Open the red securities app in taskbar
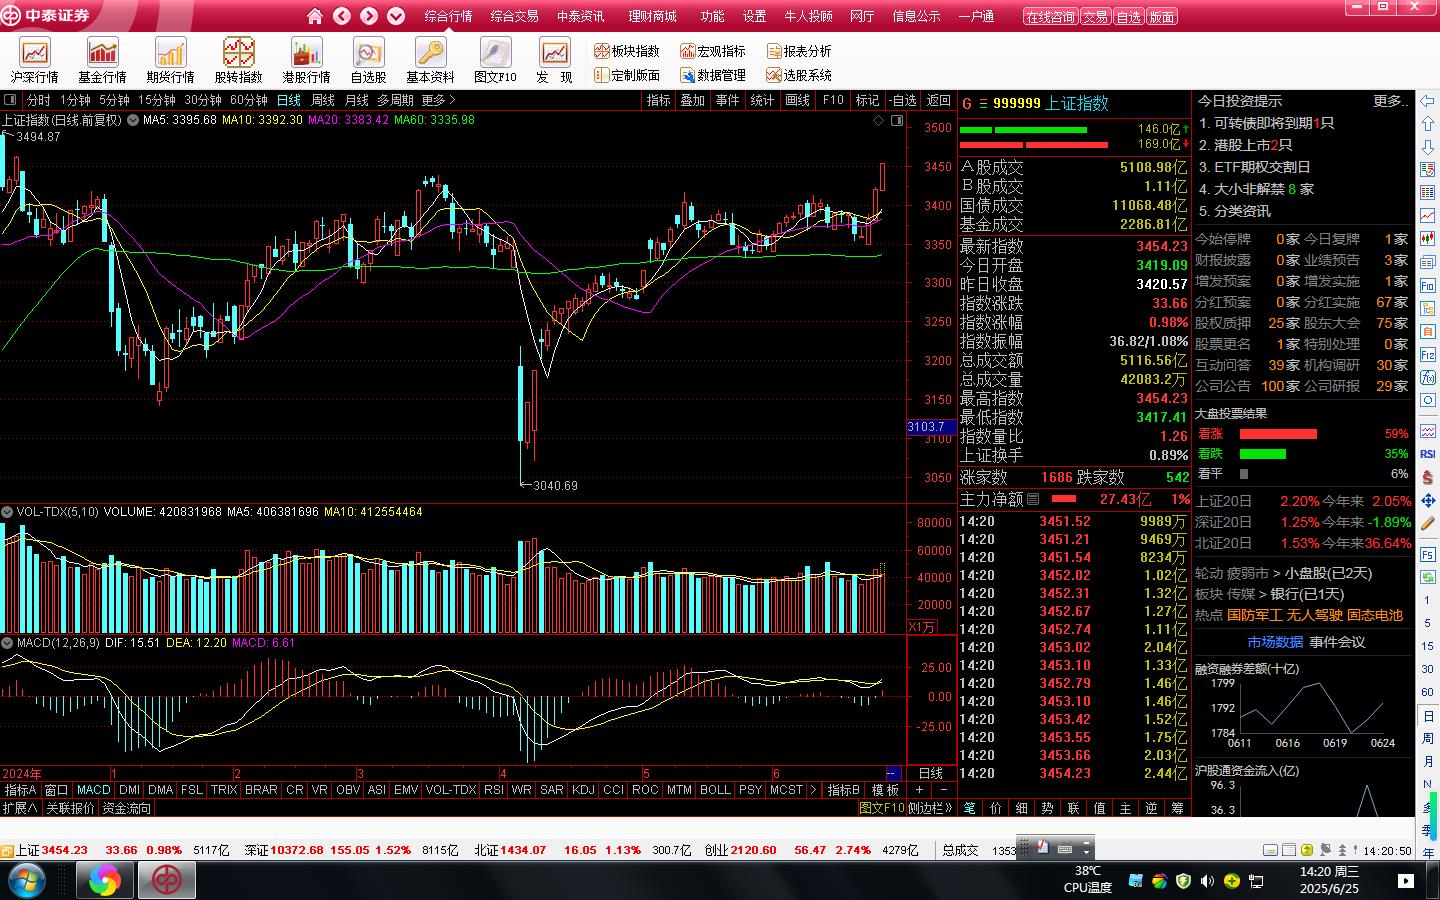Screen dimensions: 1440x900 pyautogui.click(x=166, y=880)
